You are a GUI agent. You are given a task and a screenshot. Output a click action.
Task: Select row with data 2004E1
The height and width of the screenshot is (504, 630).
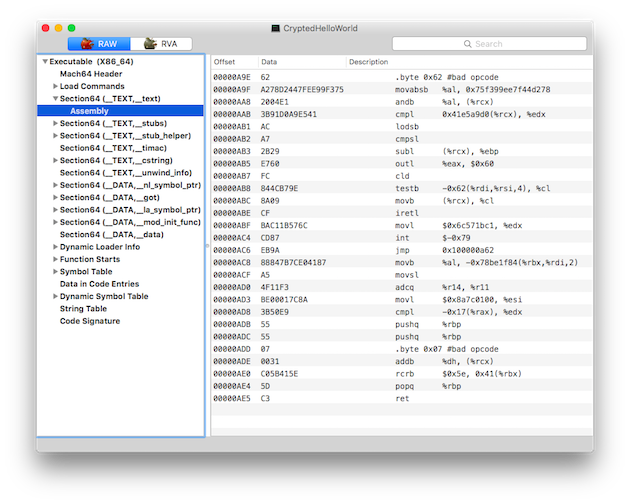(402, 102)
